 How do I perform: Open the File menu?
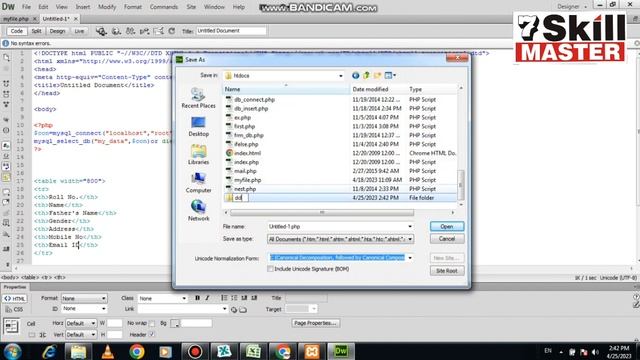(x=26, y=7)
